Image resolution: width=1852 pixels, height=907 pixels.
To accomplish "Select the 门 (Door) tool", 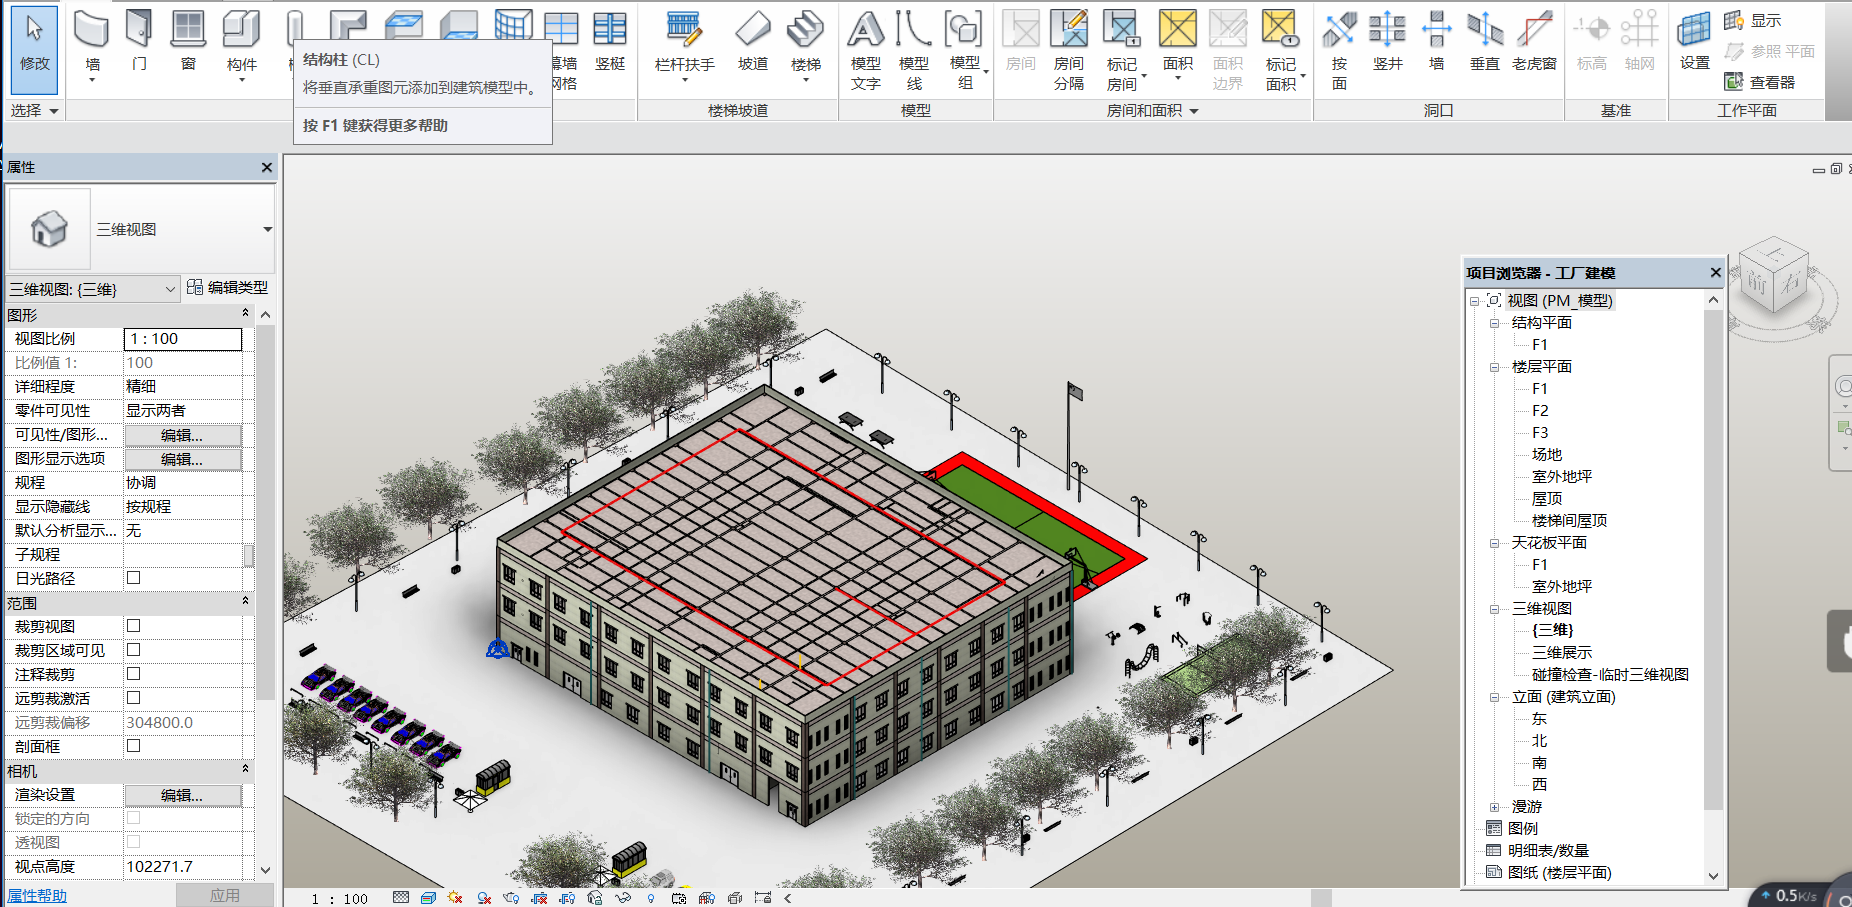I will click(139, 43).
